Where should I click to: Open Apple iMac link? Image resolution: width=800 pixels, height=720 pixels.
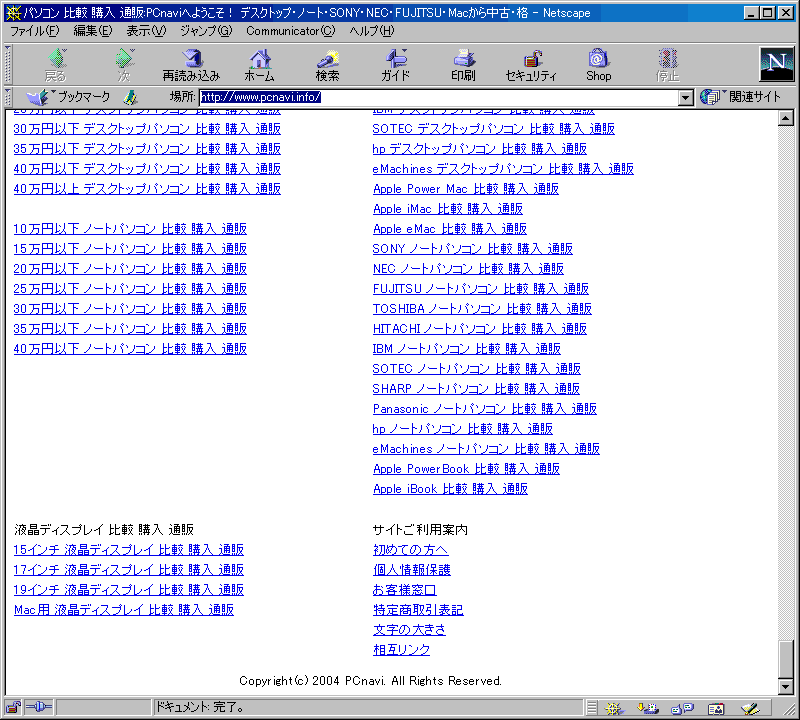coord(448,209)
